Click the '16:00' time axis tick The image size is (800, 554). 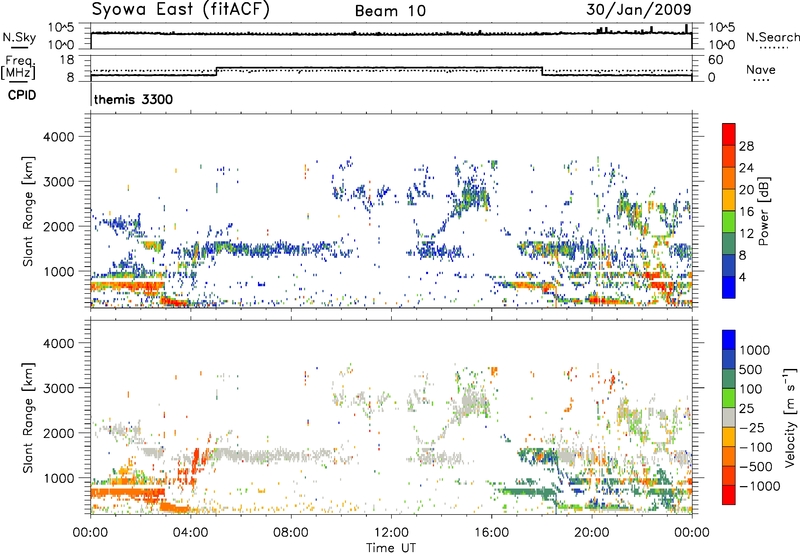(491, 533)
